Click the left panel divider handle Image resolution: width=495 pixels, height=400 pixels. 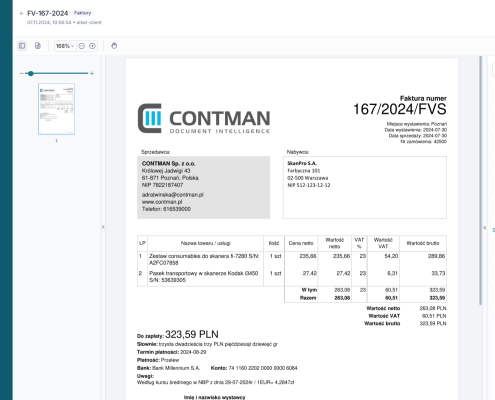103,227
